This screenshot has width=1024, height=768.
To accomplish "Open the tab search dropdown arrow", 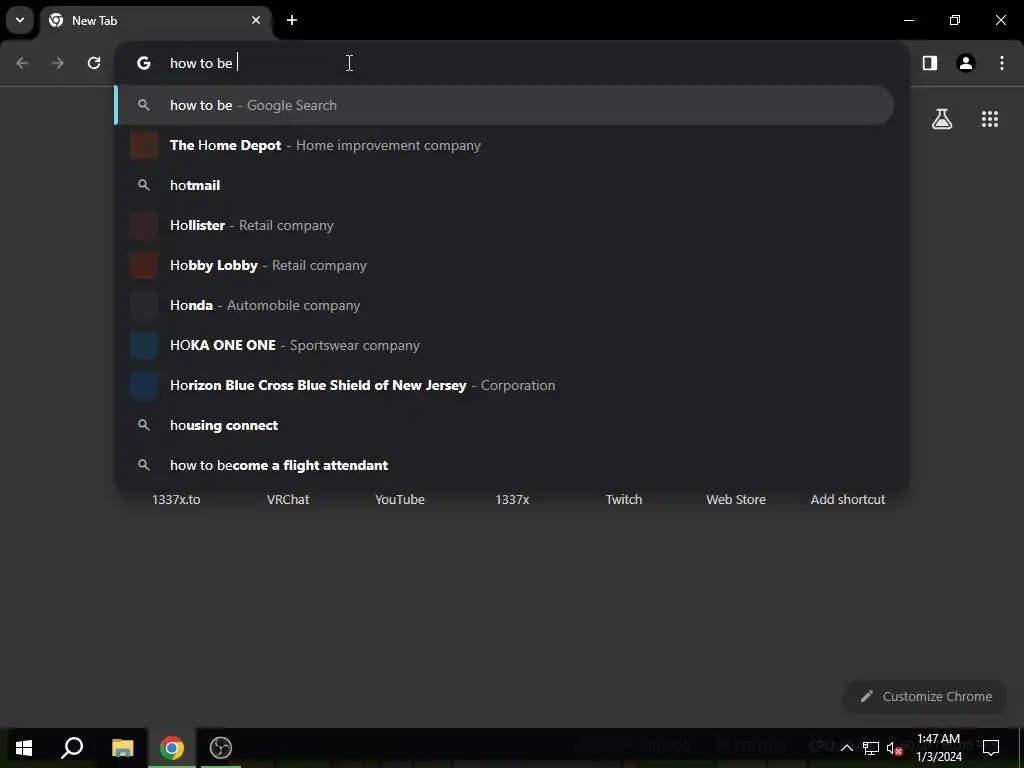I will tap(20, 20).
